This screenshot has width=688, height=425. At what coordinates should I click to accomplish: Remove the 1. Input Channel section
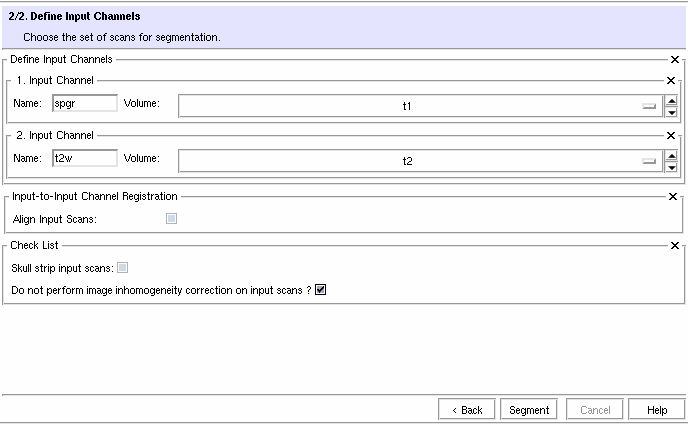(x=670, y=80)
